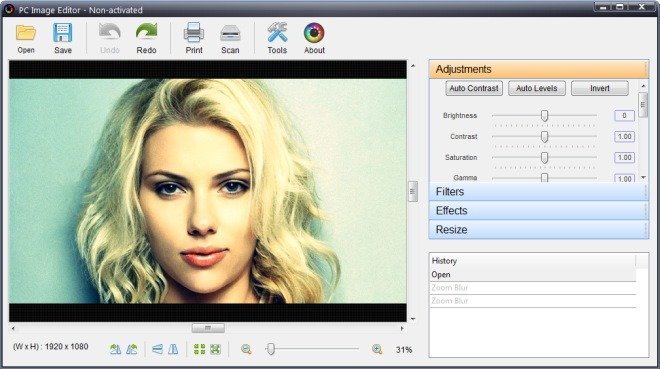660x369 pixels.
Task: Zoom out with the magnifier minus icon
Action: [x=246, y=349]
